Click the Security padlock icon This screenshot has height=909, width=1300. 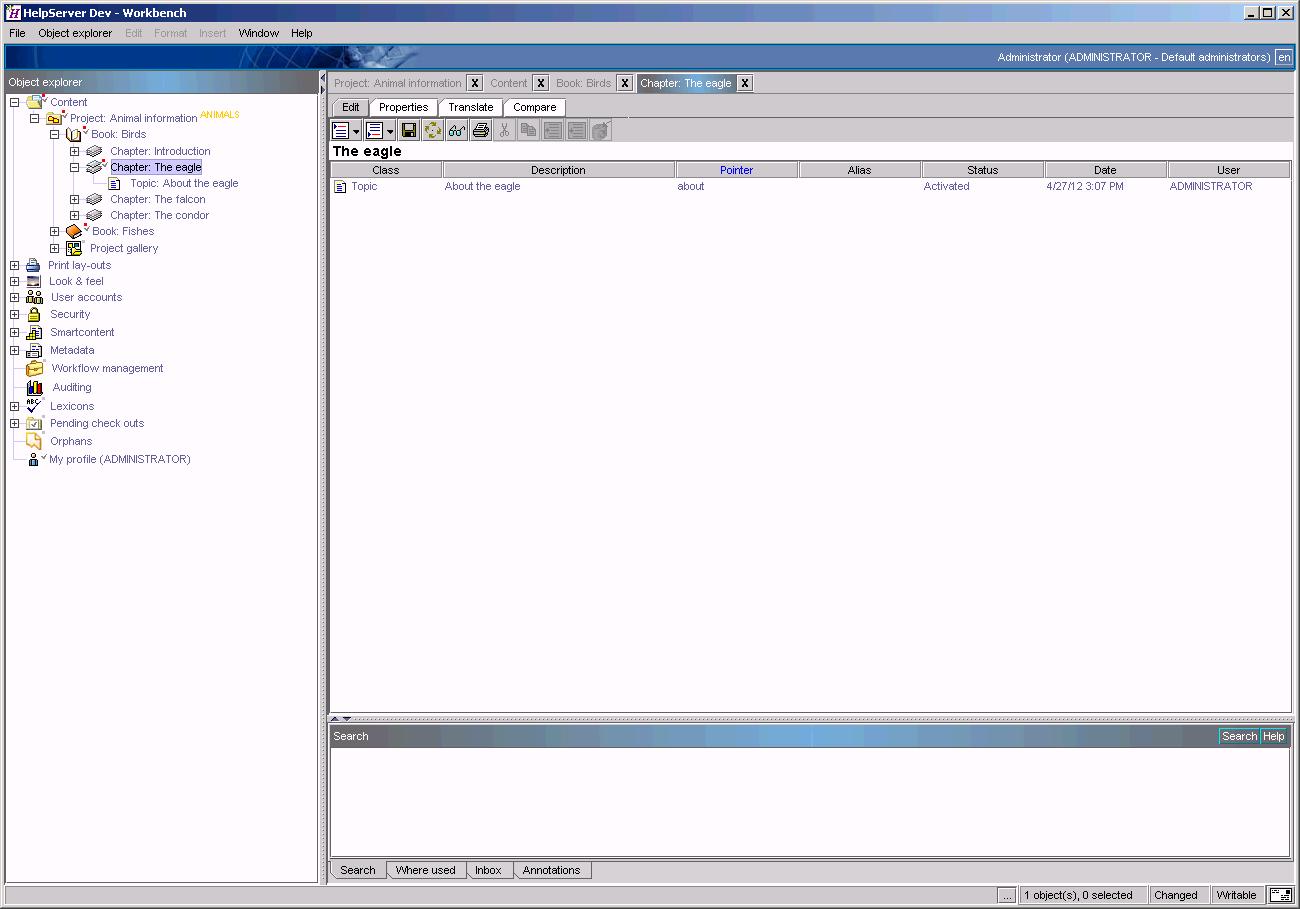click(x=34, y=314)
